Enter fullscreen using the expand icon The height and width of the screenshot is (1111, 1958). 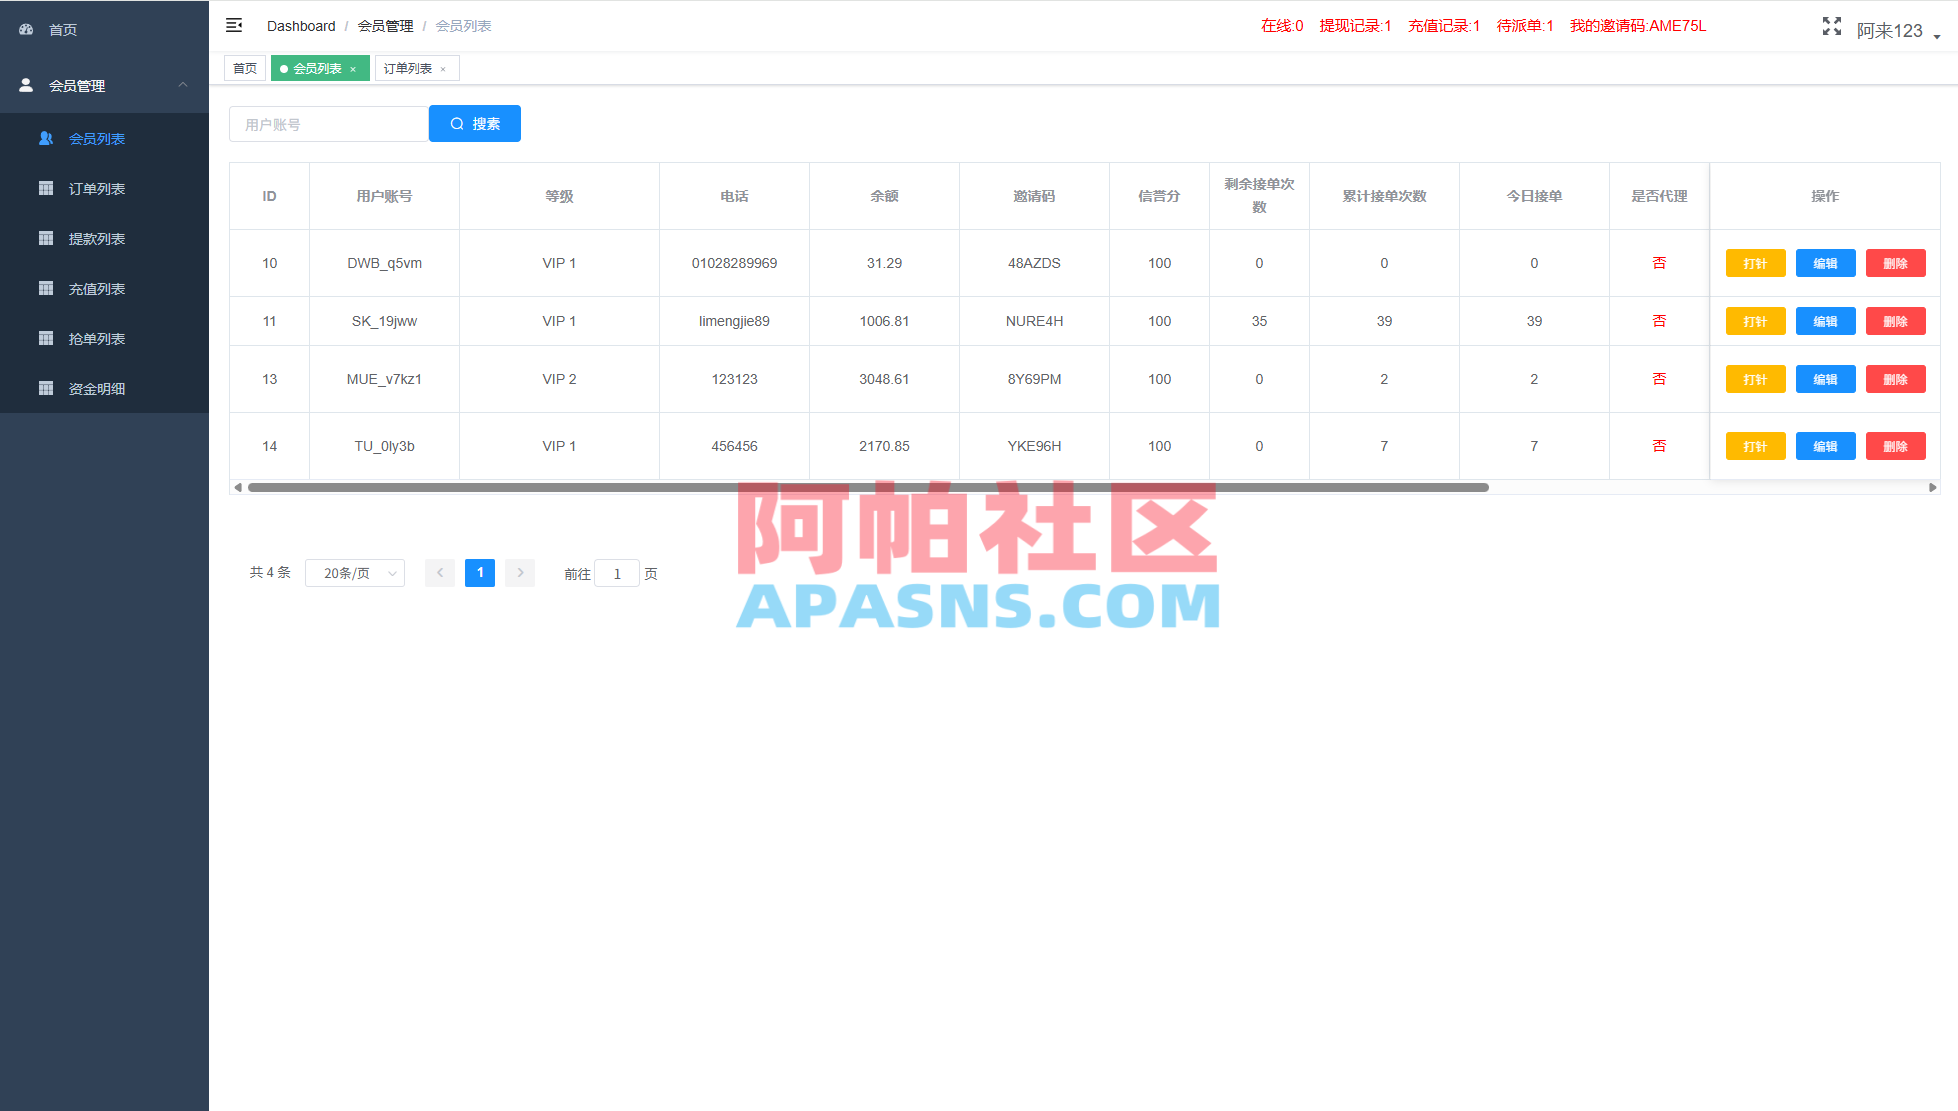pyautogui.click(x=1831, y=27)
